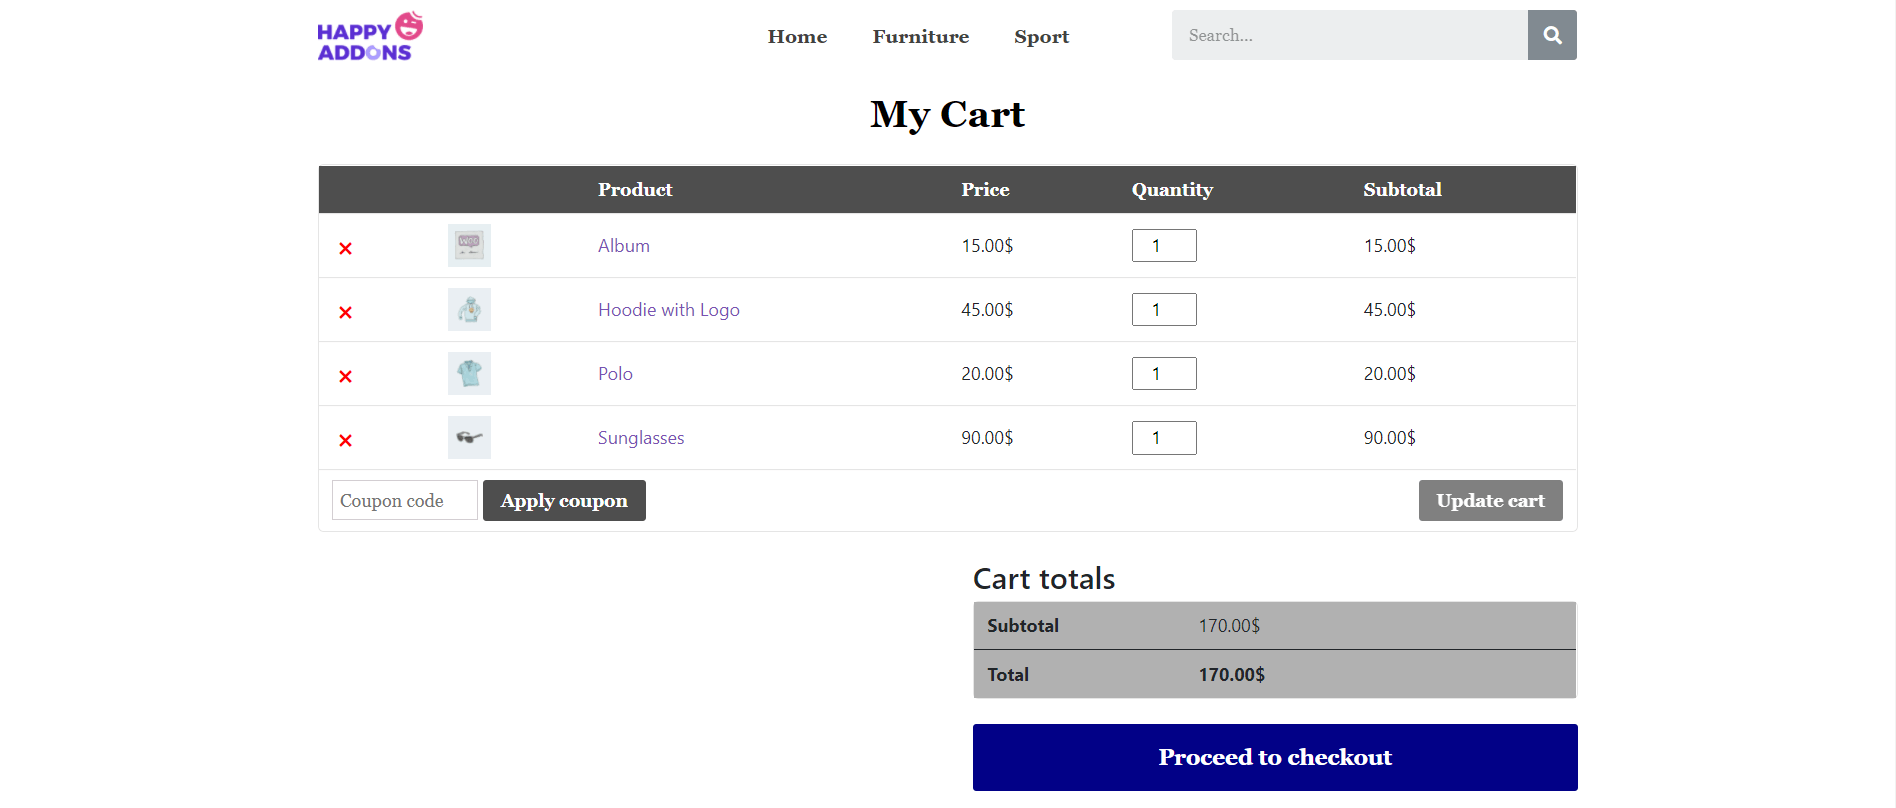Click the search magnifier button
The width and height of the screenshot is (1896, 808).
pos(1552,35)
